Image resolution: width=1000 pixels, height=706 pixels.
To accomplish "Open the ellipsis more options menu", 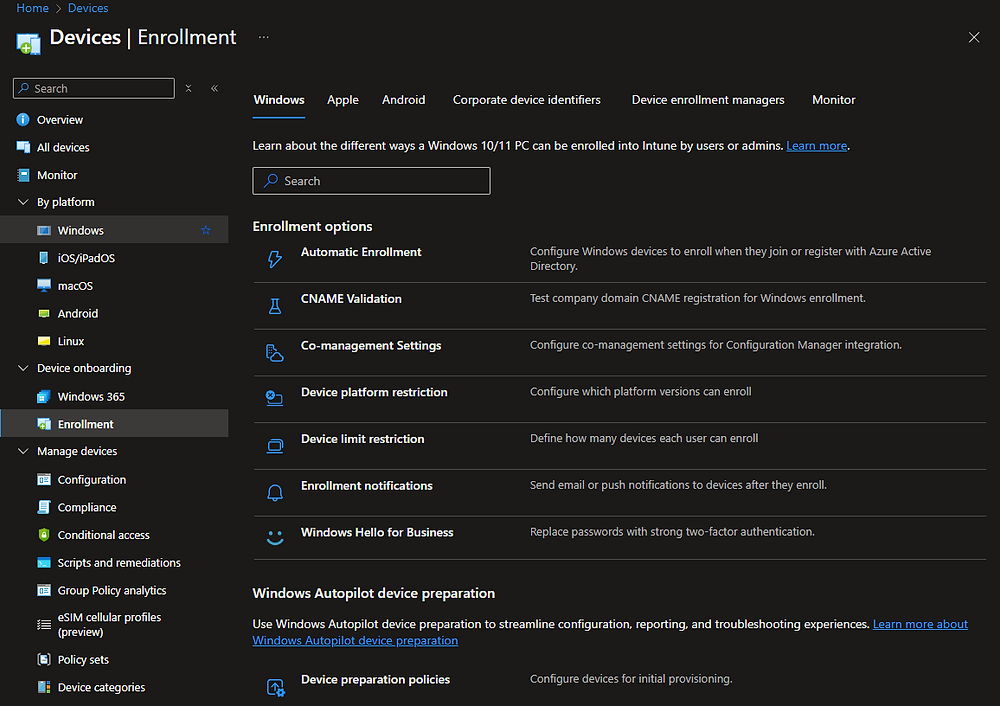I will pyautogui.click(x=263, y=37).
